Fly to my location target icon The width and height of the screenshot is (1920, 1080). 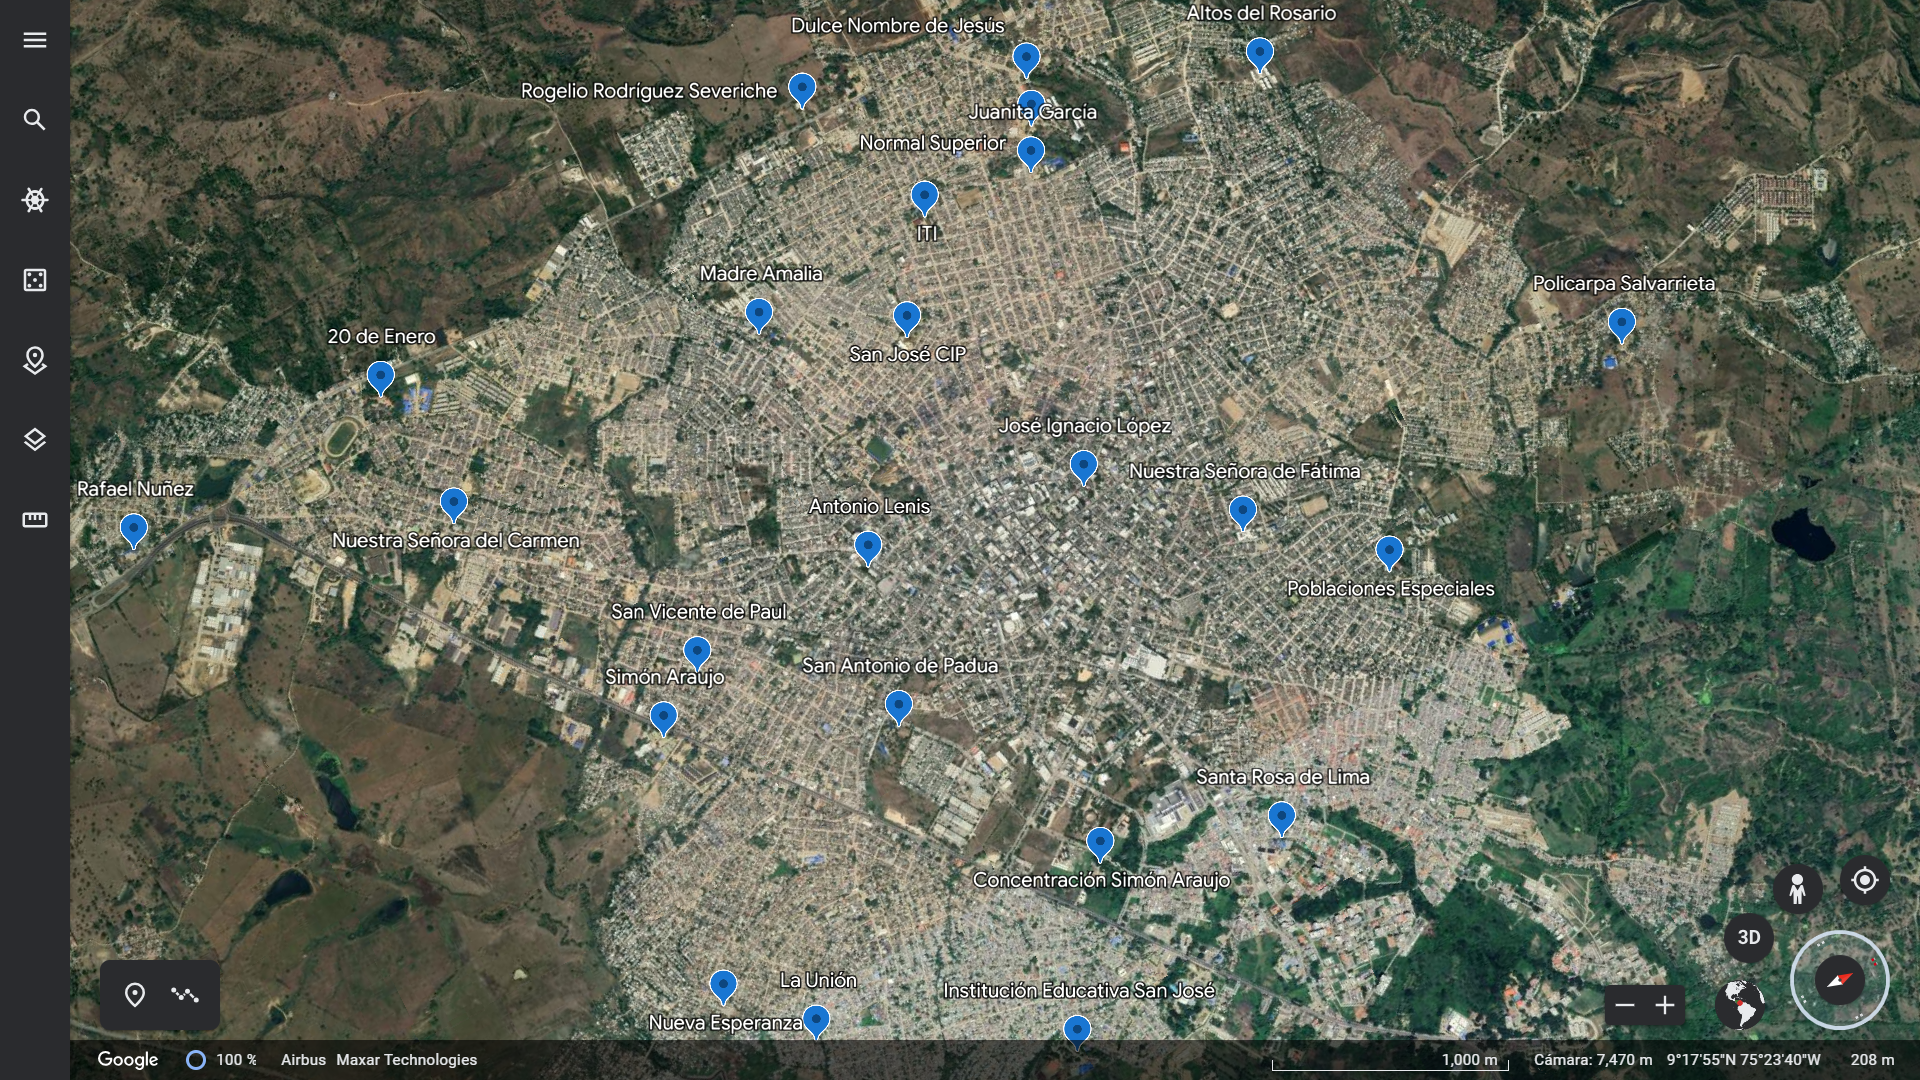(x=1864, y=881)
